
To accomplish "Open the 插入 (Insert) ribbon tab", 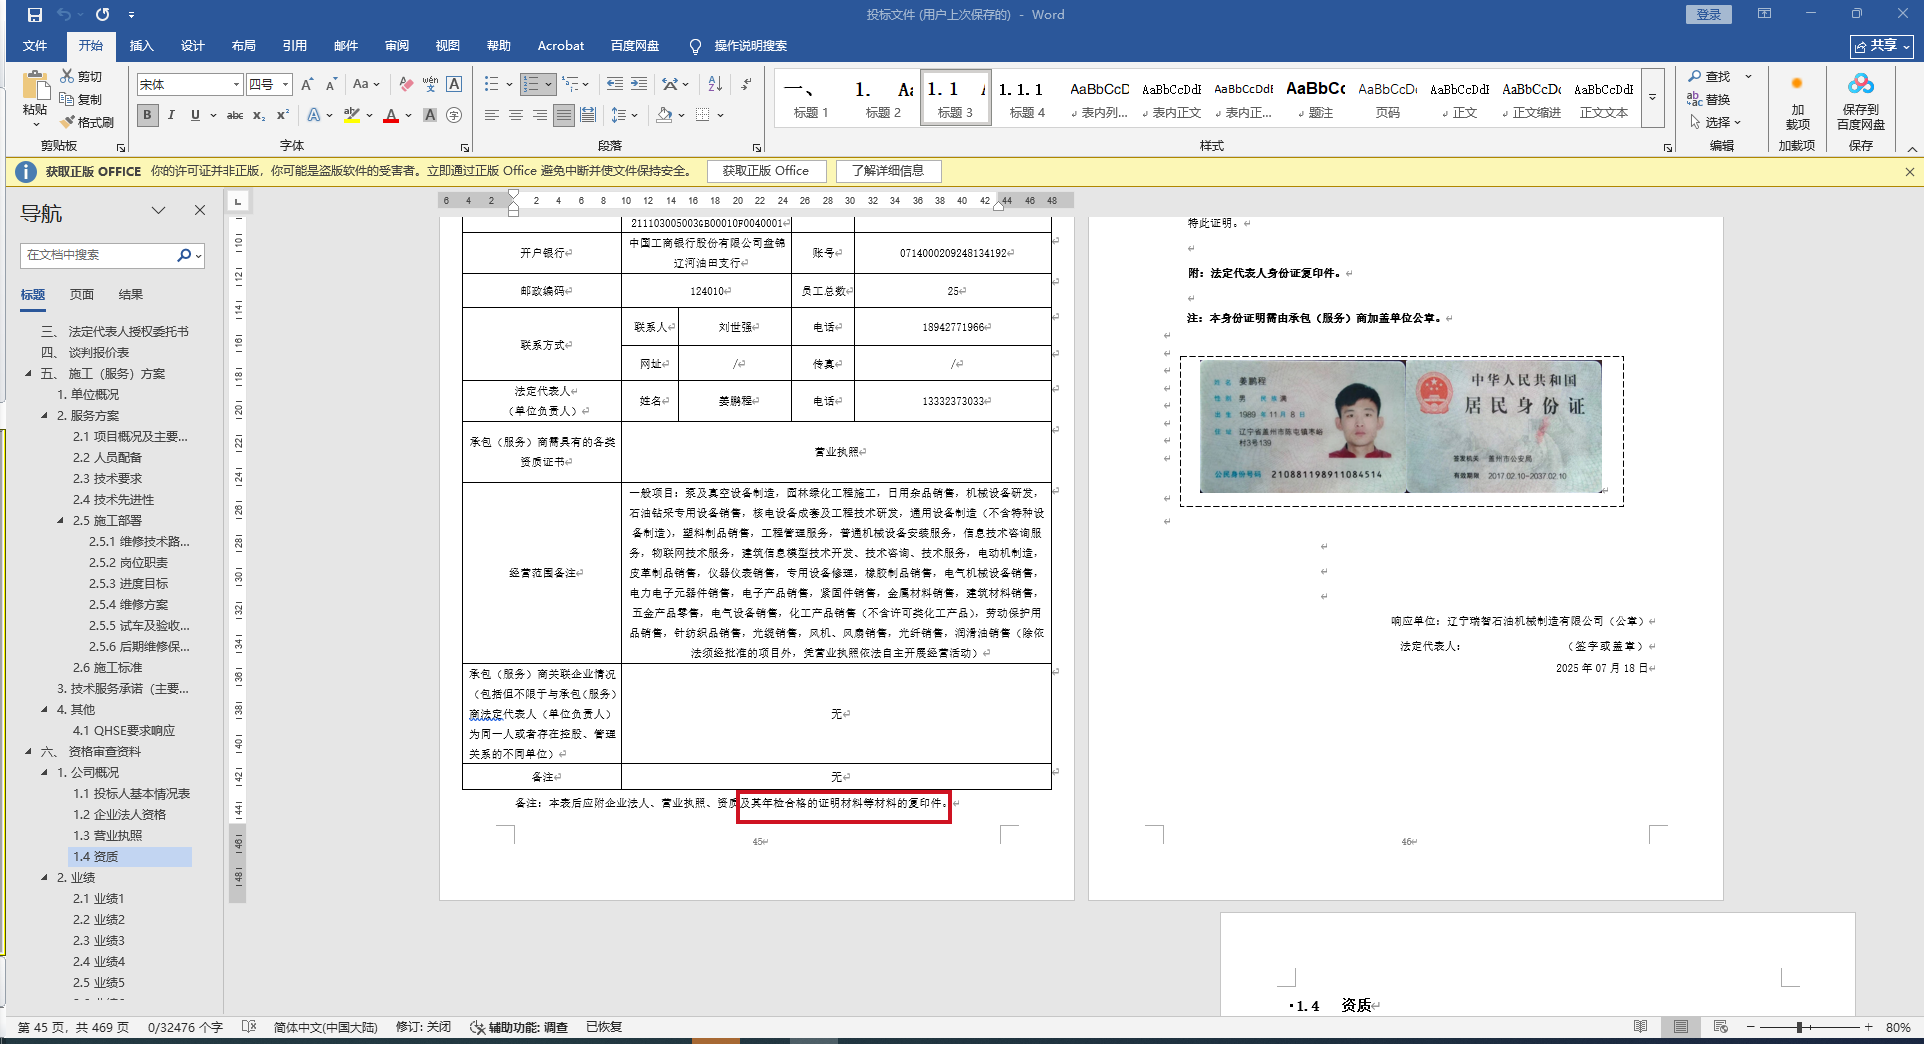I will pos(141,46).
